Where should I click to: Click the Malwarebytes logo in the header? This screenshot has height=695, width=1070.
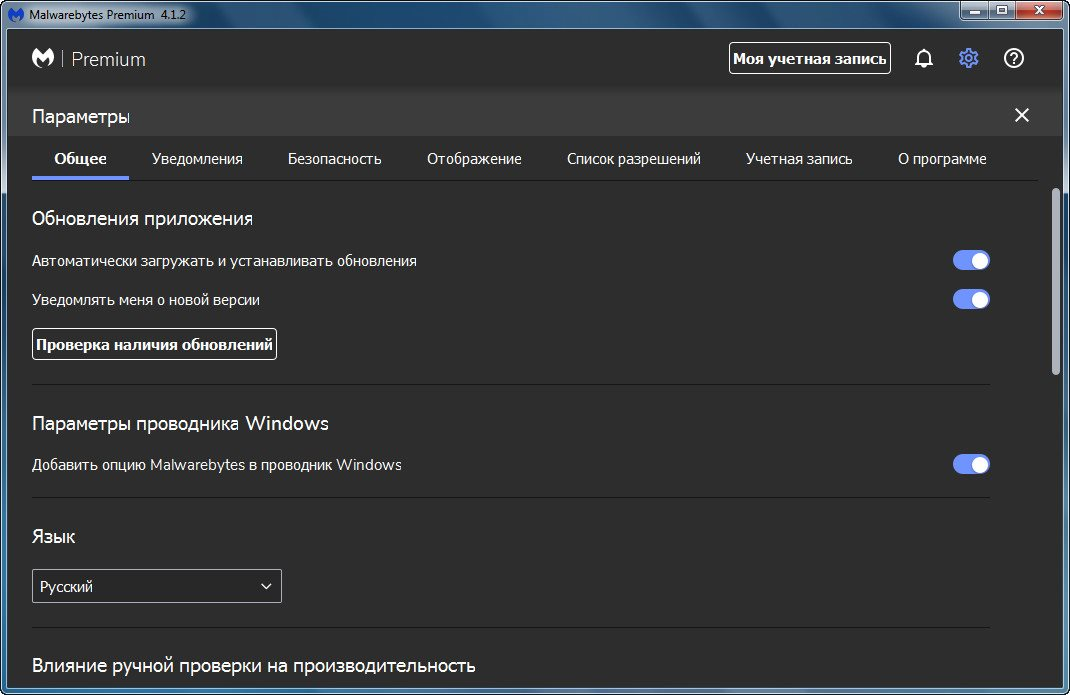pos(43,59)
